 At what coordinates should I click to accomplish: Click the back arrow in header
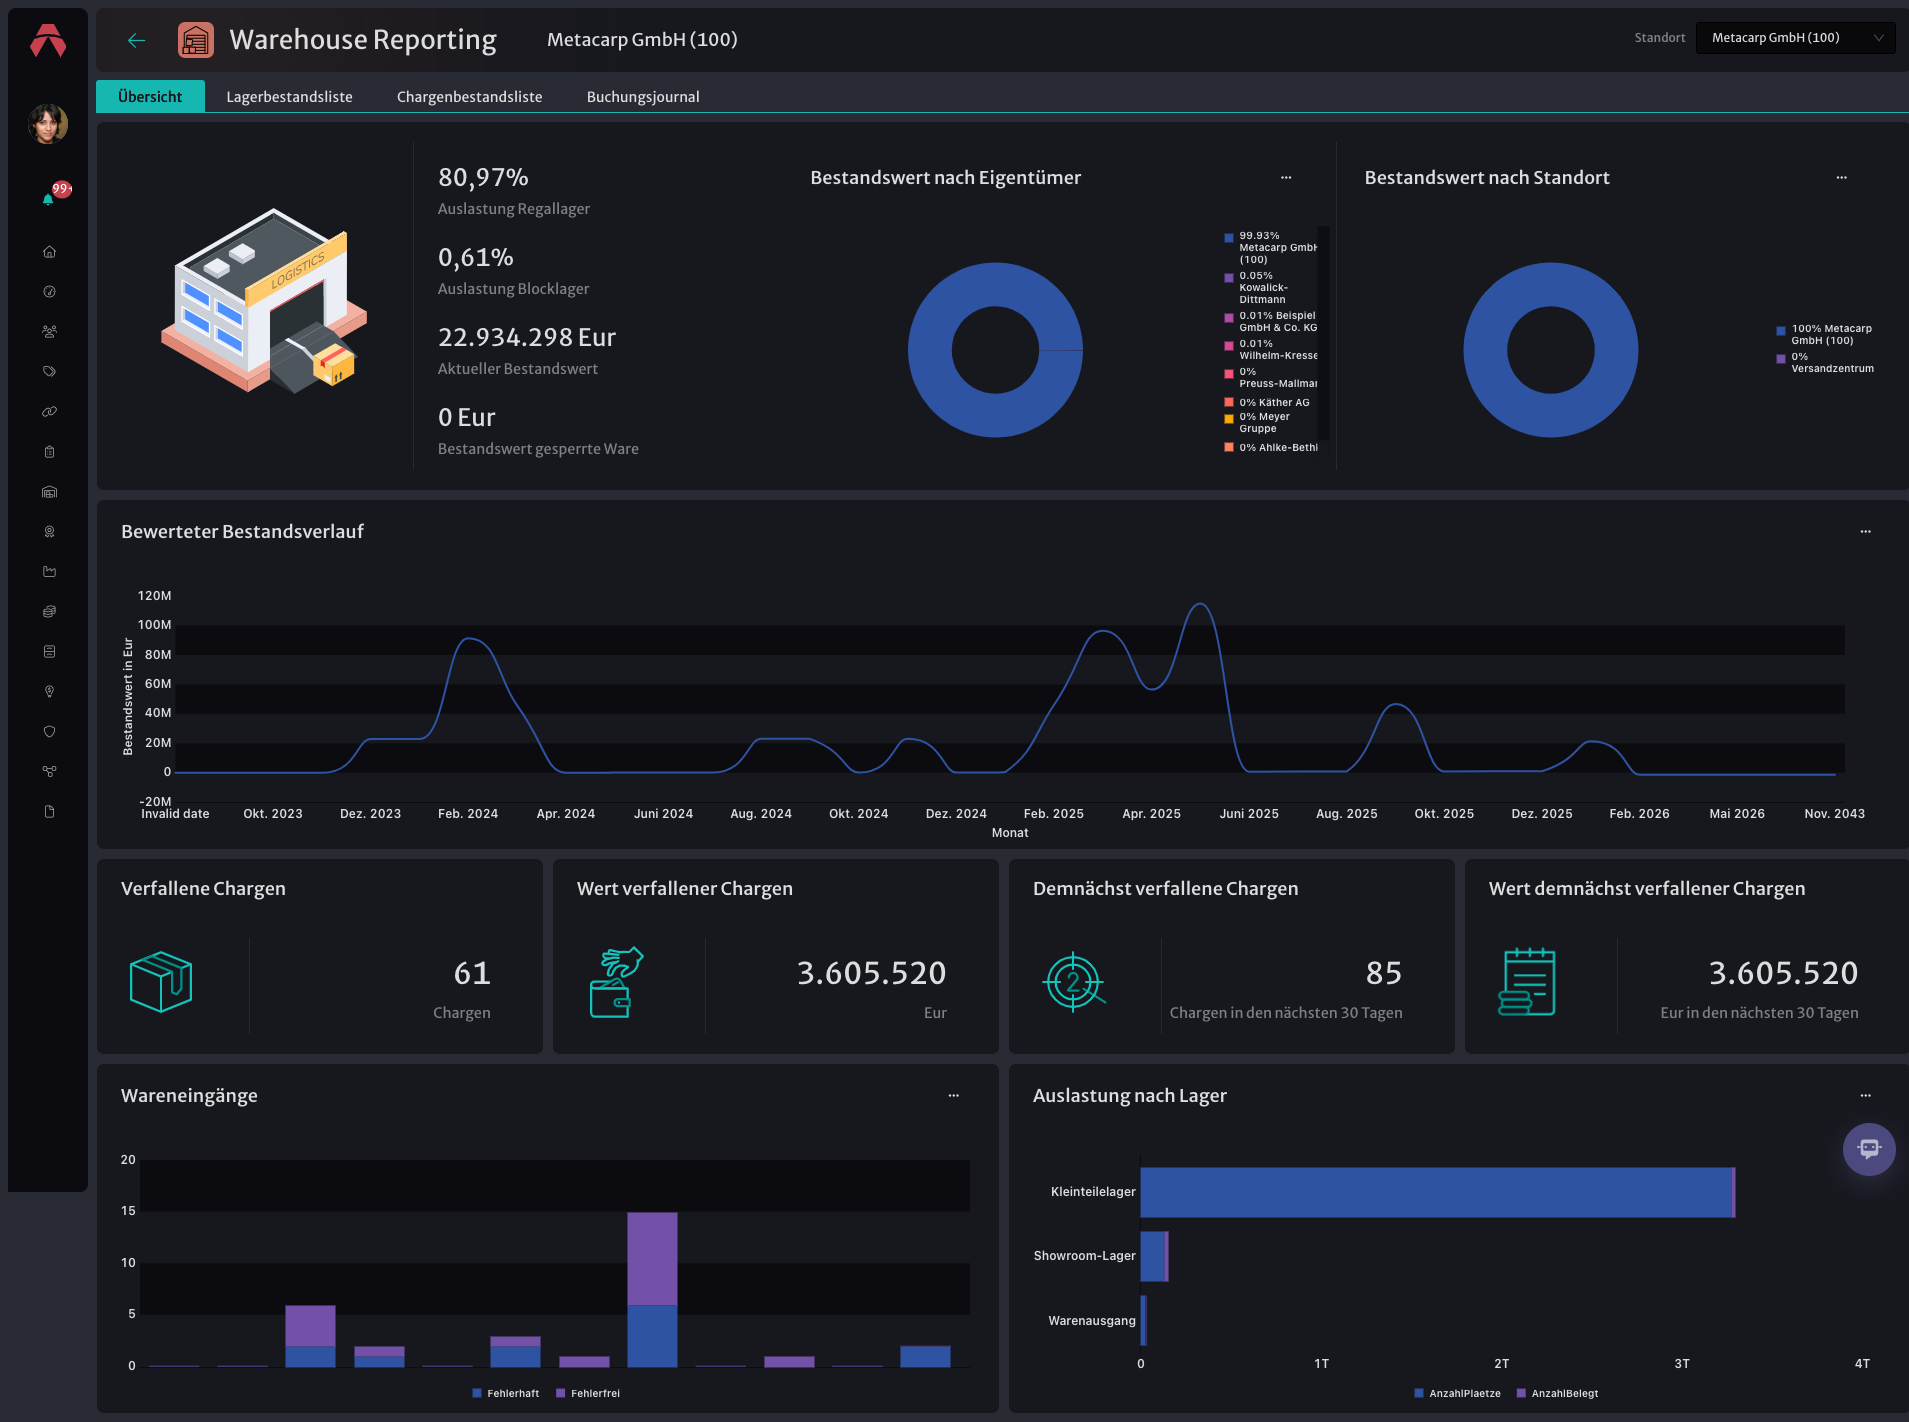click(x=137, y=40)
